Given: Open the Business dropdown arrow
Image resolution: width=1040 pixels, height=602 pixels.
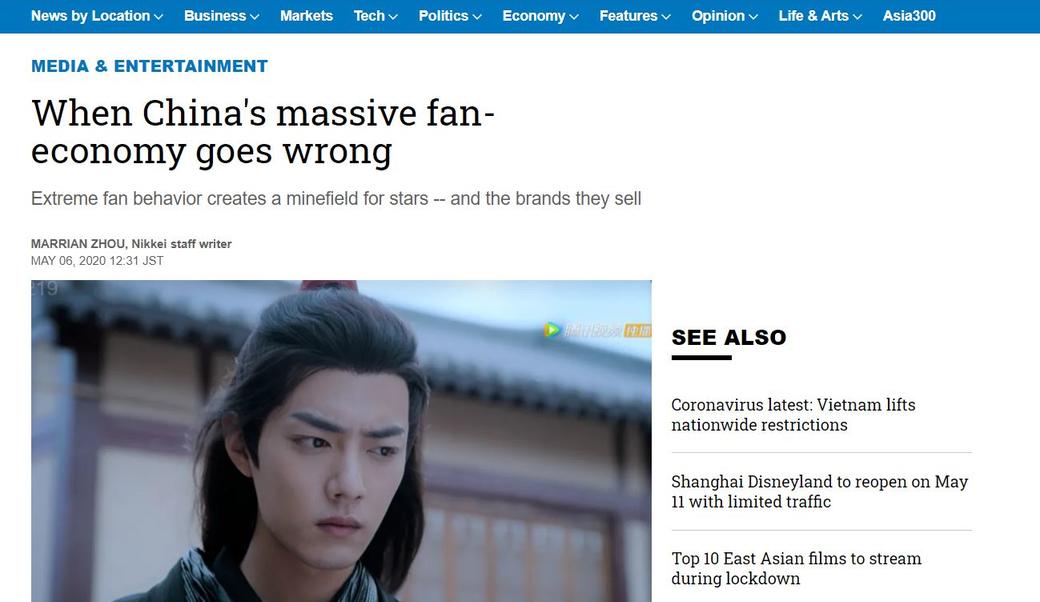Looking at the screenshot, I should click(254, 17).
